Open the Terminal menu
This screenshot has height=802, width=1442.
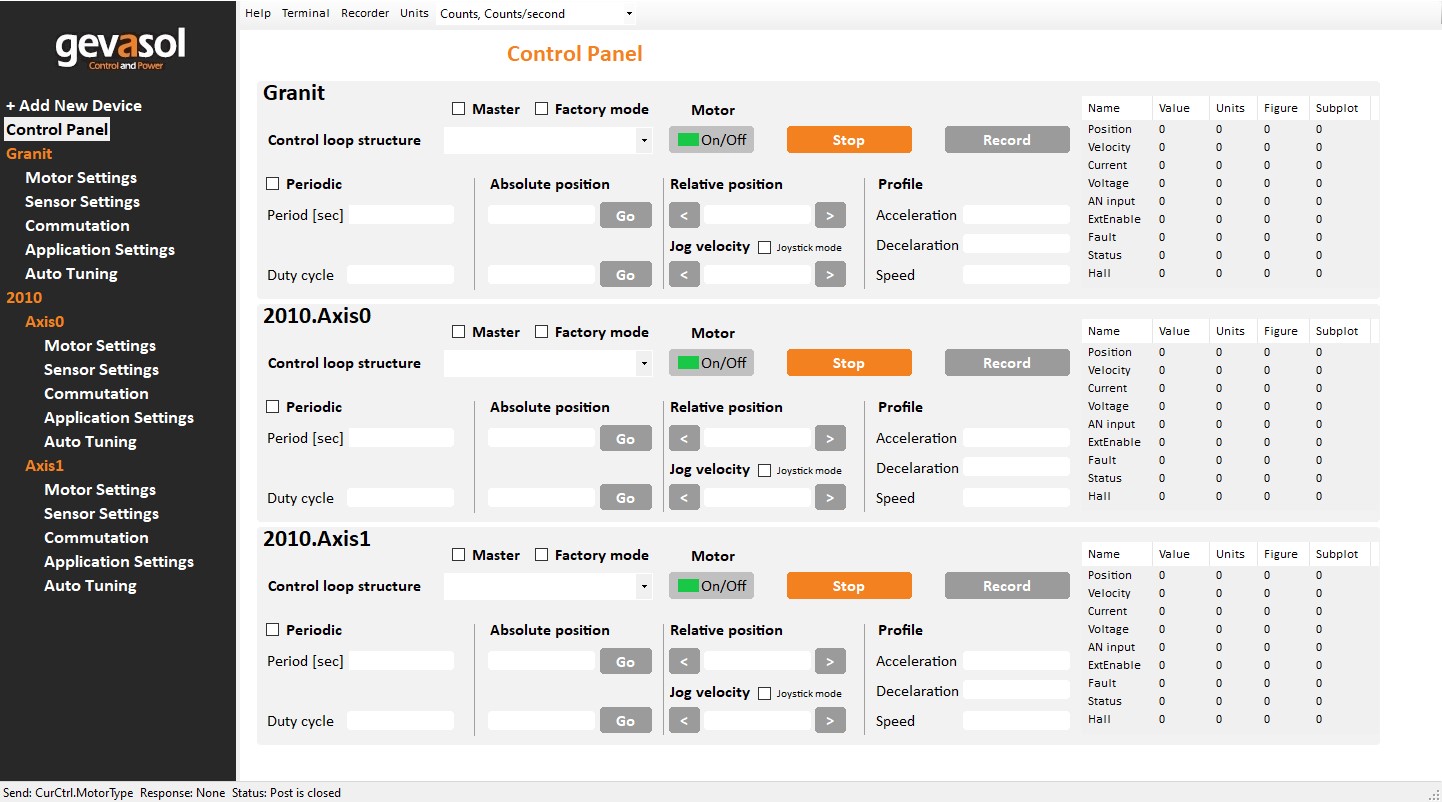pyautogui.click(x=305, y=14)
